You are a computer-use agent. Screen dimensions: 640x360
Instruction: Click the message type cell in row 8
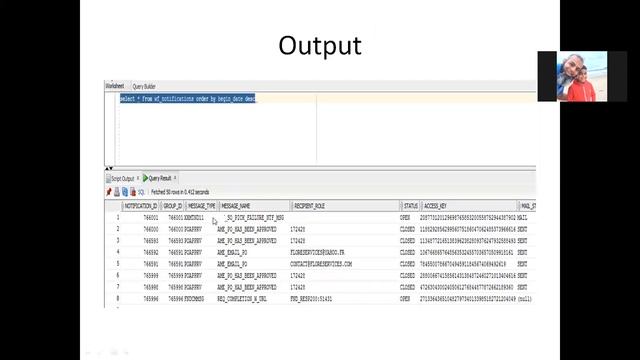(194, 299)
